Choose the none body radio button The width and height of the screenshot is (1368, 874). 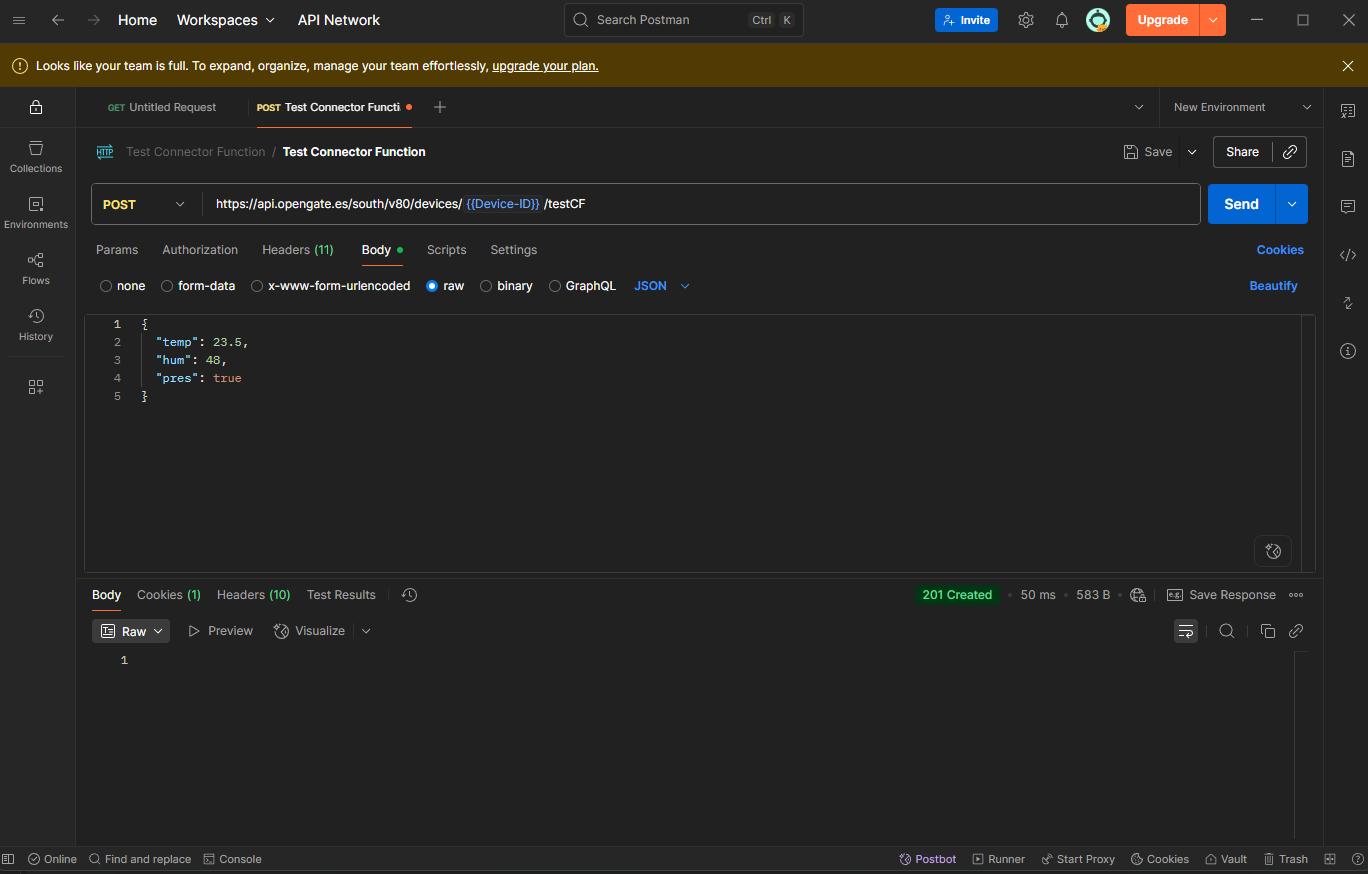point(106,286)
